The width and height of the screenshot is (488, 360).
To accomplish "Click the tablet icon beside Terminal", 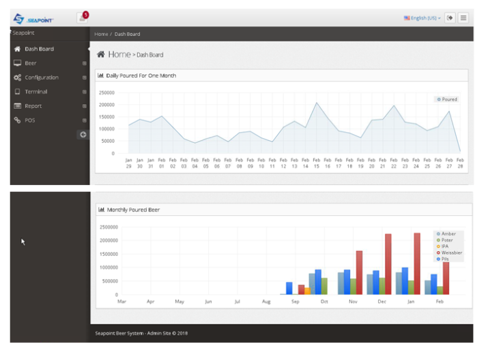I will 18,92.
